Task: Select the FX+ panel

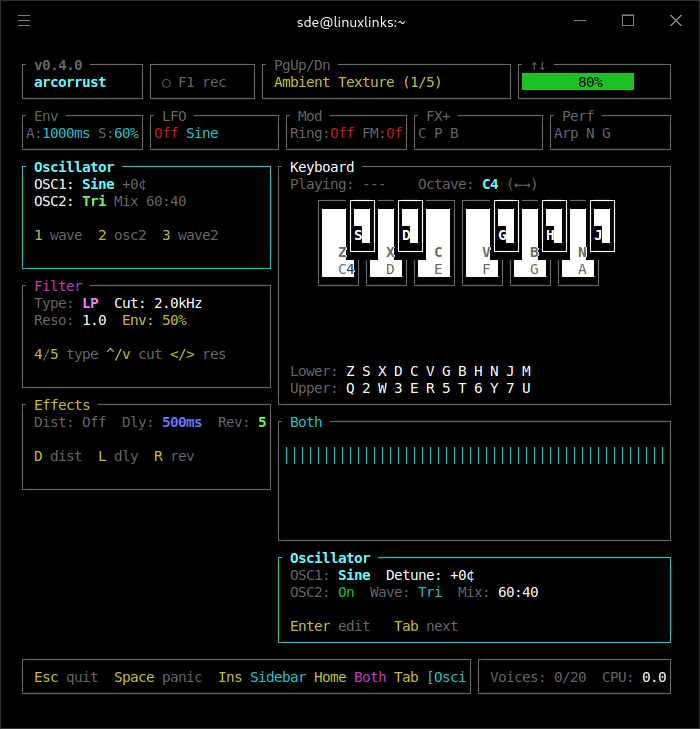Action: [x=478, y=132]
